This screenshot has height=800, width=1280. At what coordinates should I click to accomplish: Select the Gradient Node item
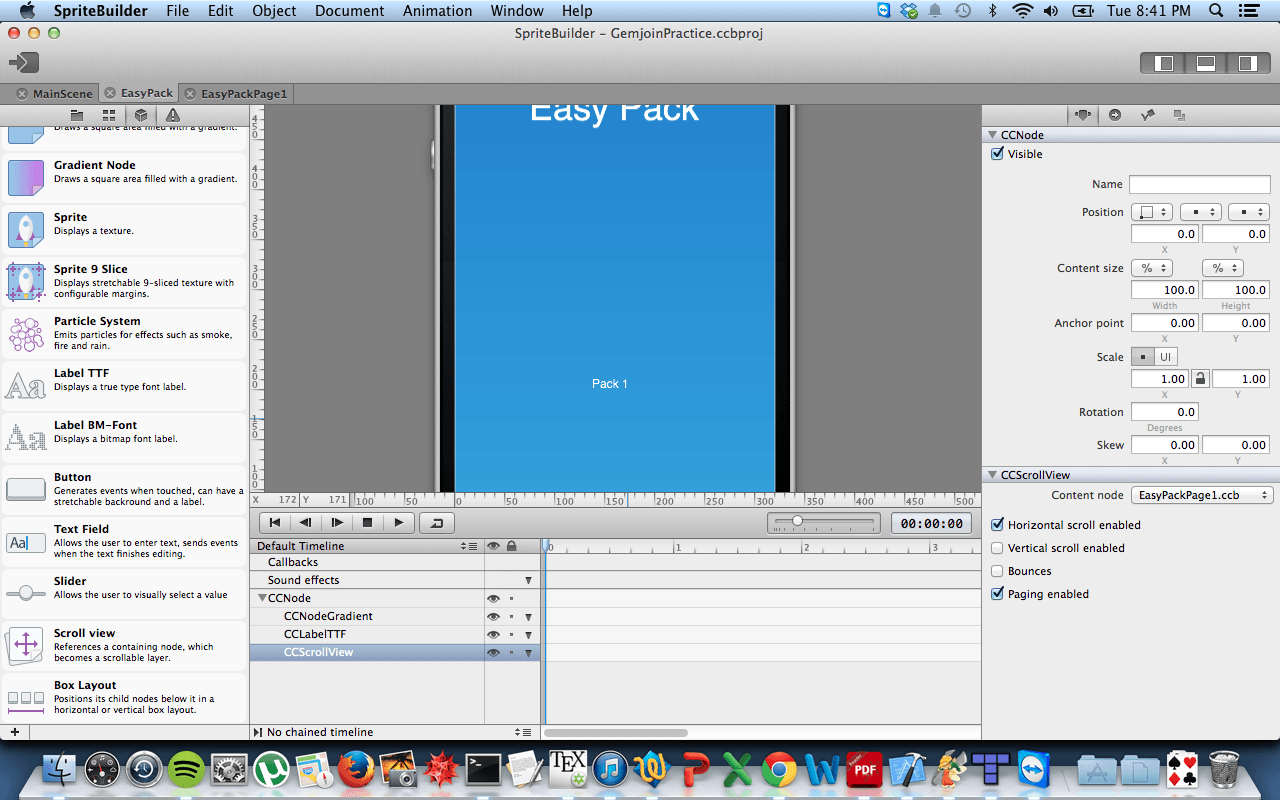124,177
